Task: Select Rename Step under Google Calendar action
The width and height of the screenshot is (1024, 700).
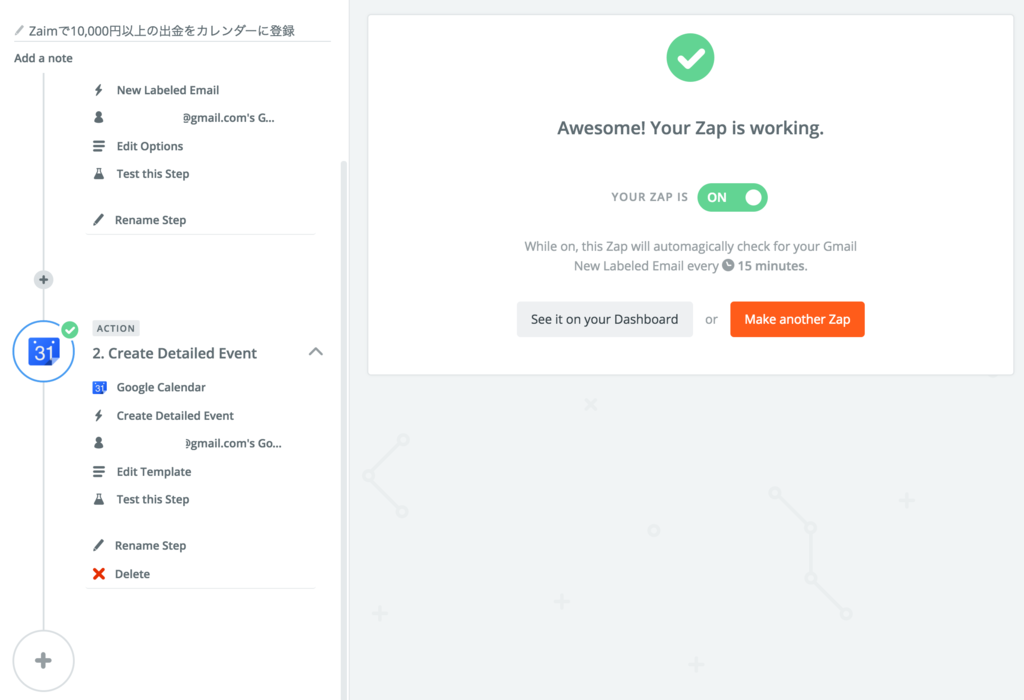Action: [x=150, y=546]
